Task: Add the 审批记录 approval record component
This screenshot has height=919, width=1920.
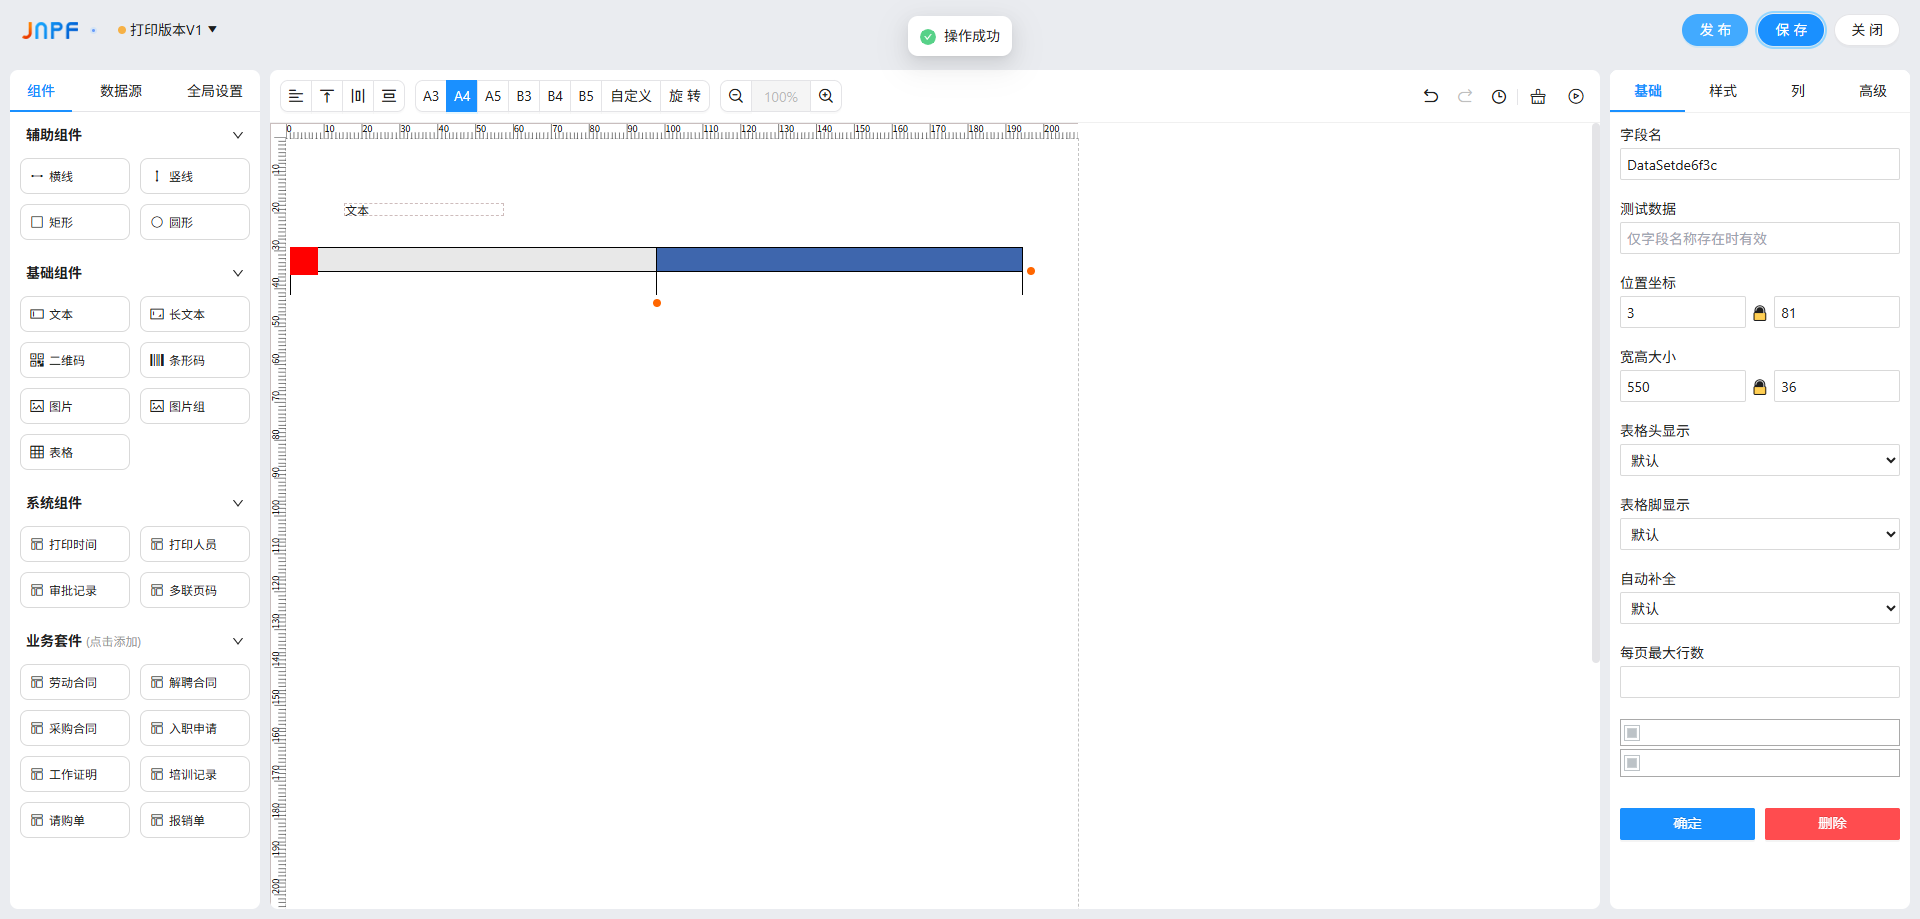Action: click(75, 590)
